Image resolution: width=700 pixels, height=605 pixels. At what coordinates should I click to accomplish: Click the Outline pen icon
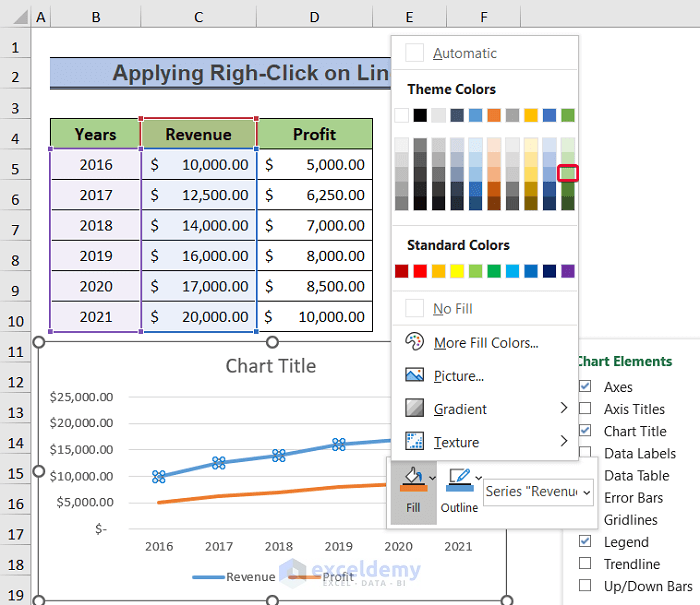pyautogui.click(x=459, y=479)
